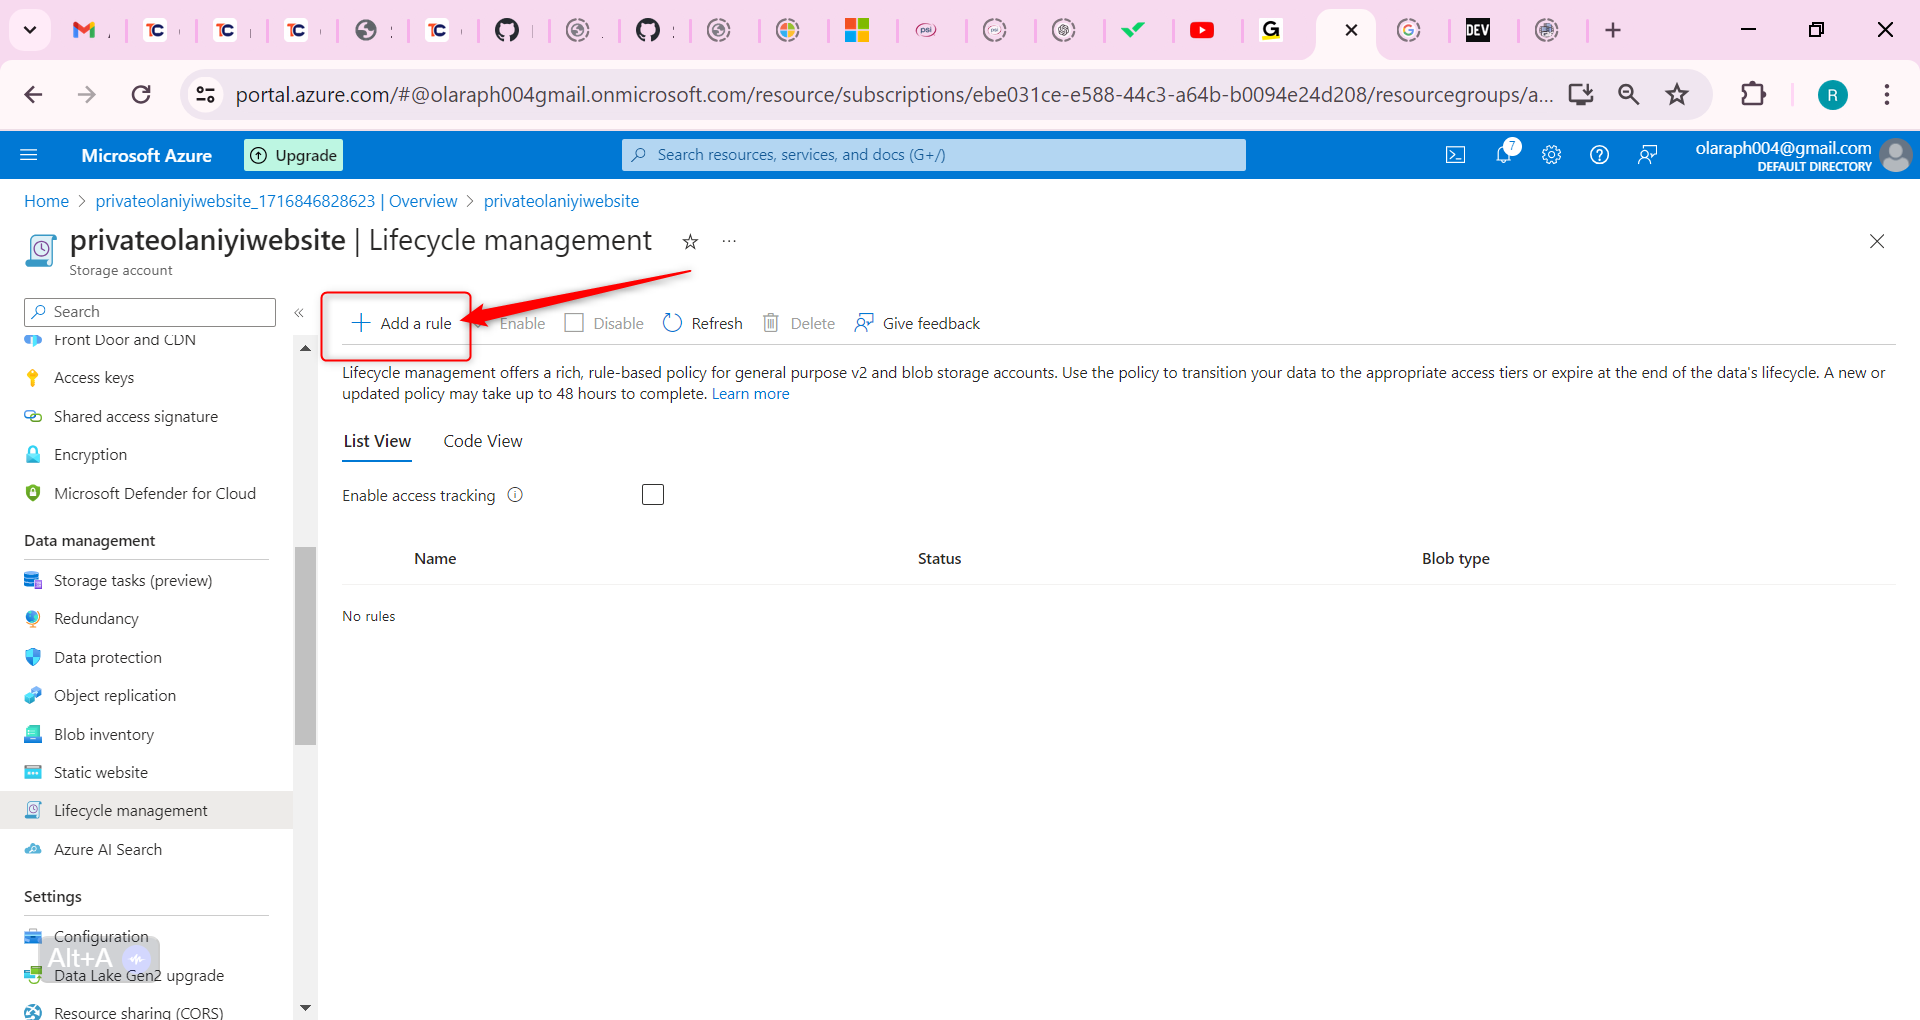The height and width of the screenshot is (1020, 1920).
Task: Switch to the Gmail tab
Action: pyautogui.click(x=85, y=30)
